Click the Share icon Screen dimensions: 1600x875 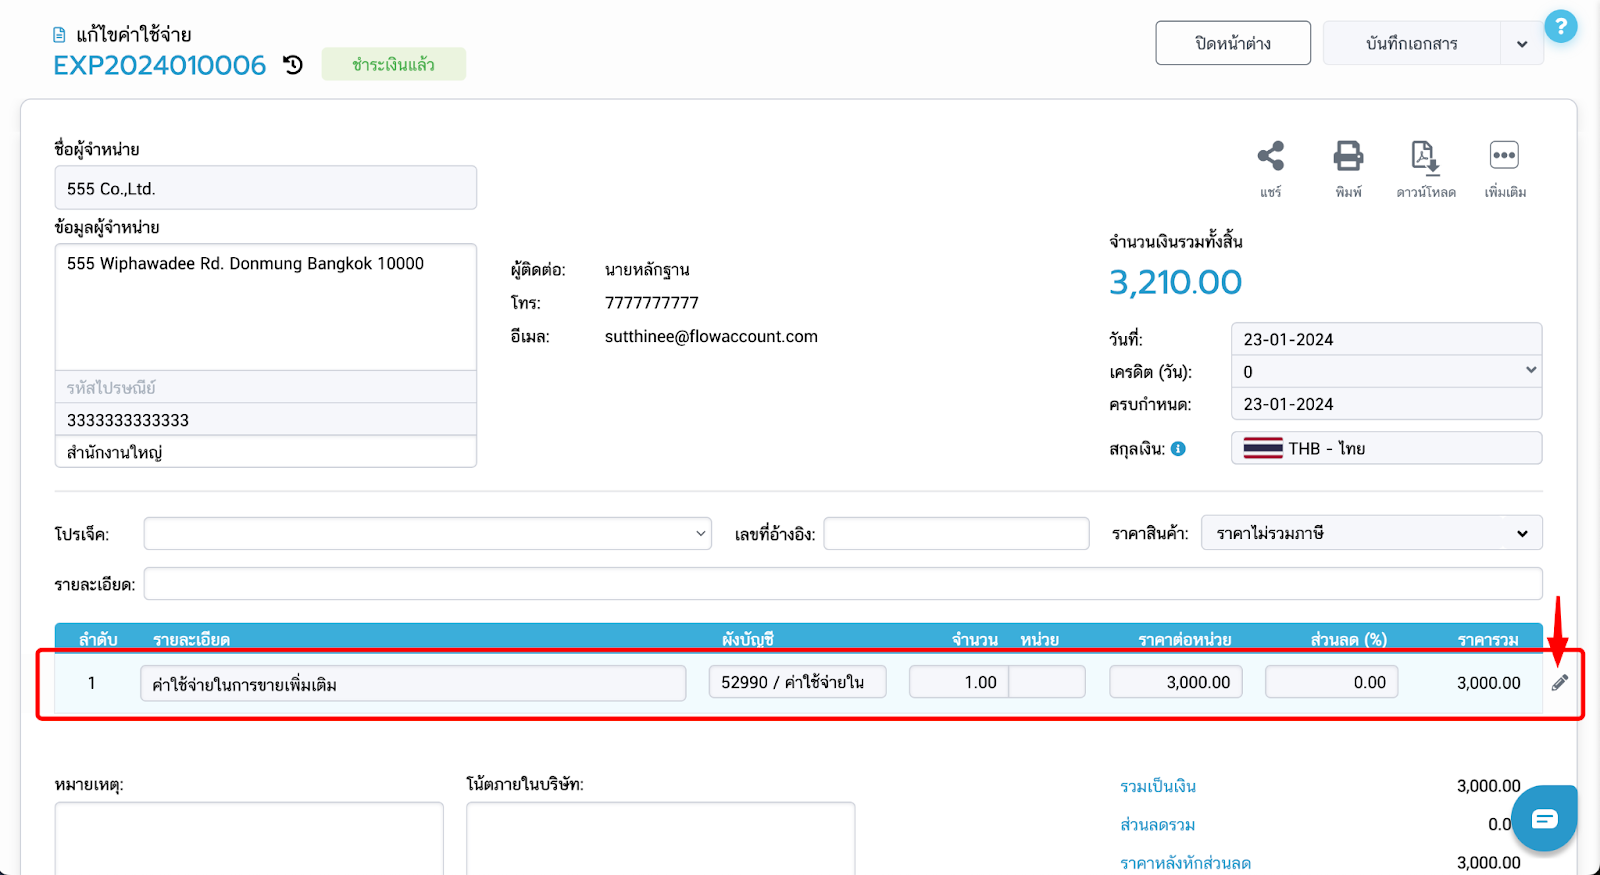(x=1270, y=157)
